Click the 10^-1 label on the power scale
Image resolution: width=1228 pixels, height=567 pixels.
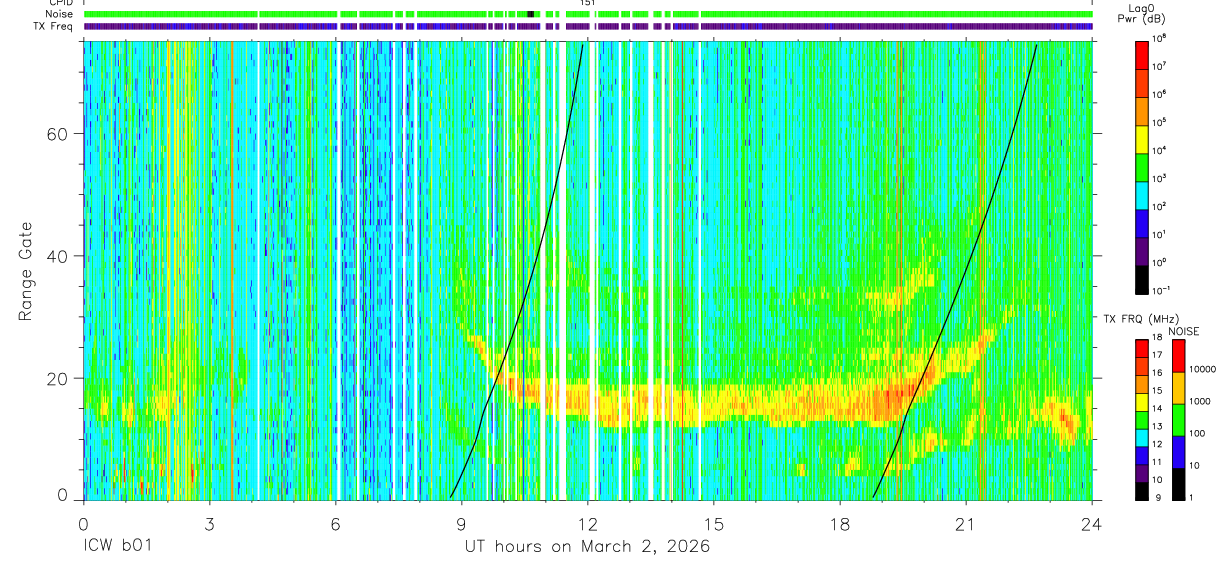tap(1161, 289)
